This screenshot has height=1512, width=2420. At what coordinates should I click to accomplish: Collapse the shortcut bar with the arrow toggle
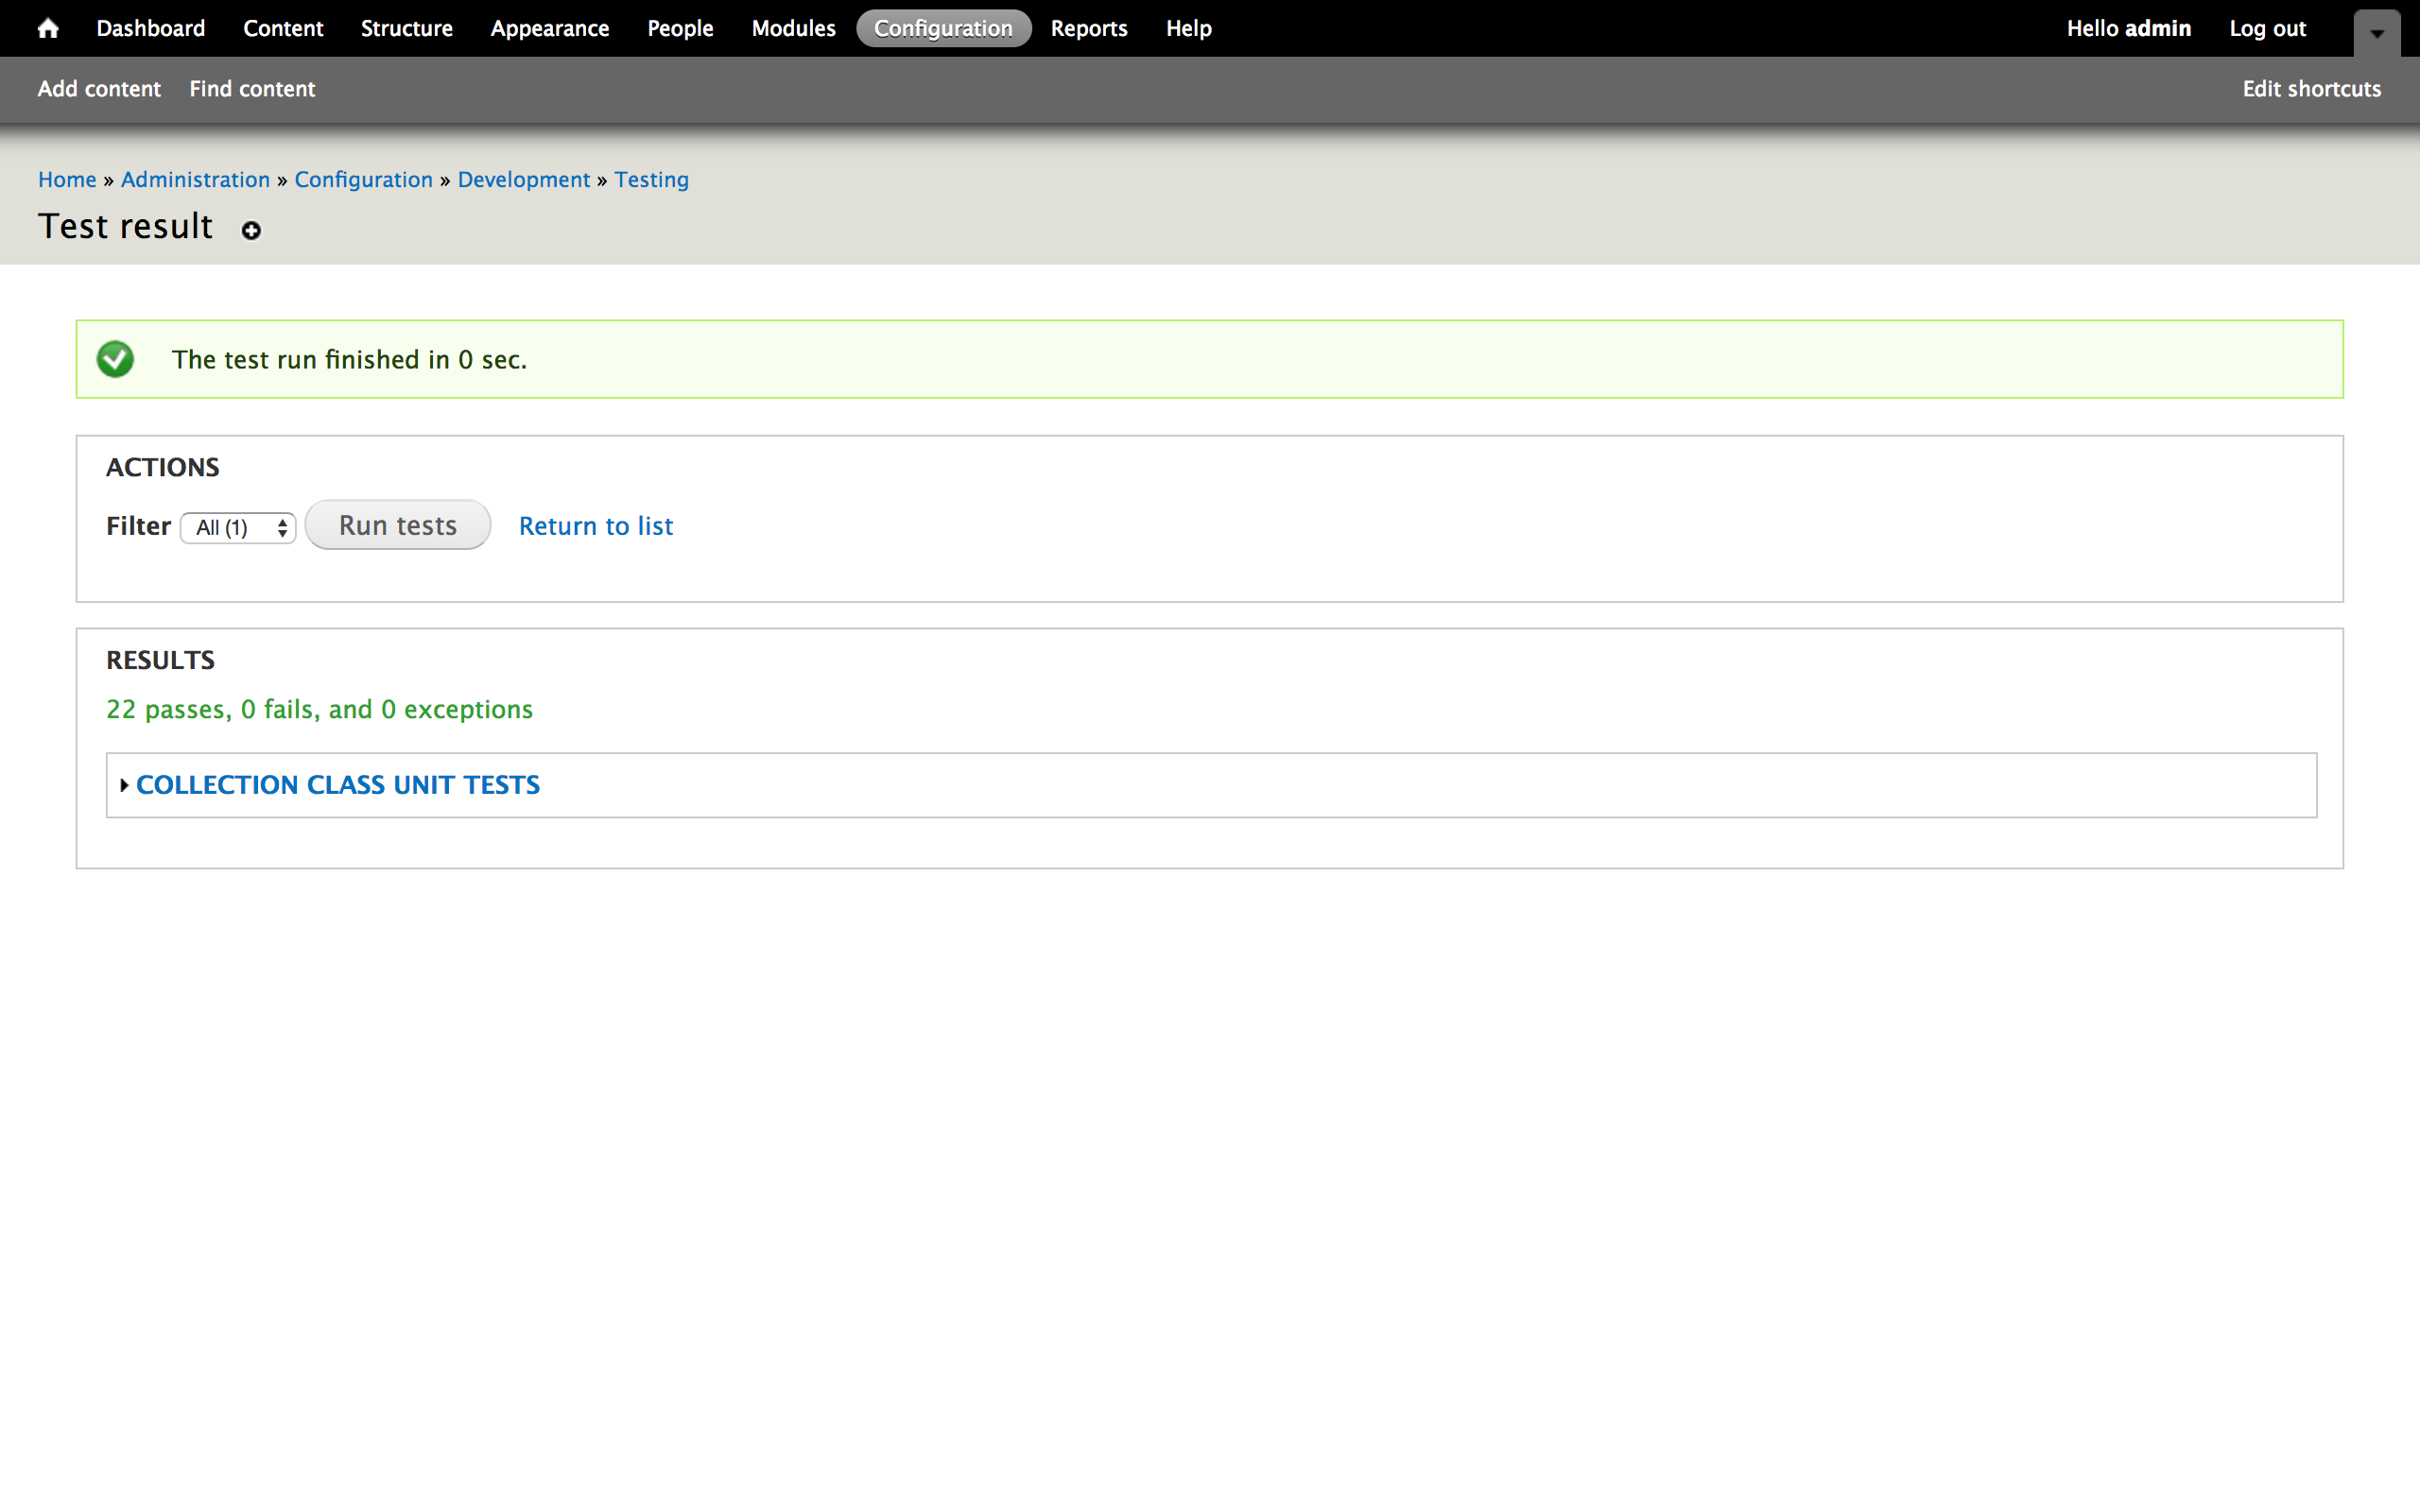tap(2376, 33)
